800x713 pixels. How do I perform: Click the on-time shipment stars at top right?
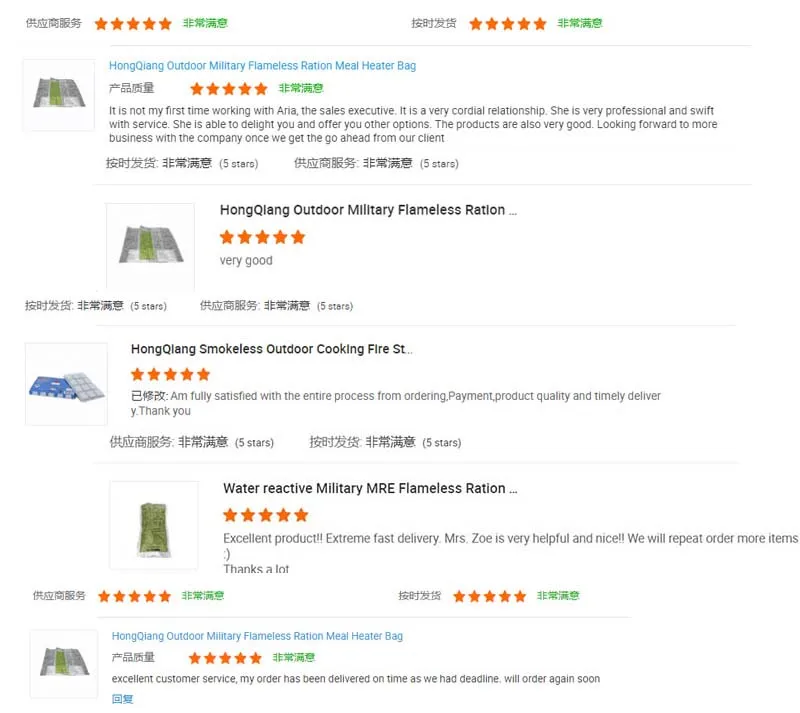click(x=507, y=23)
